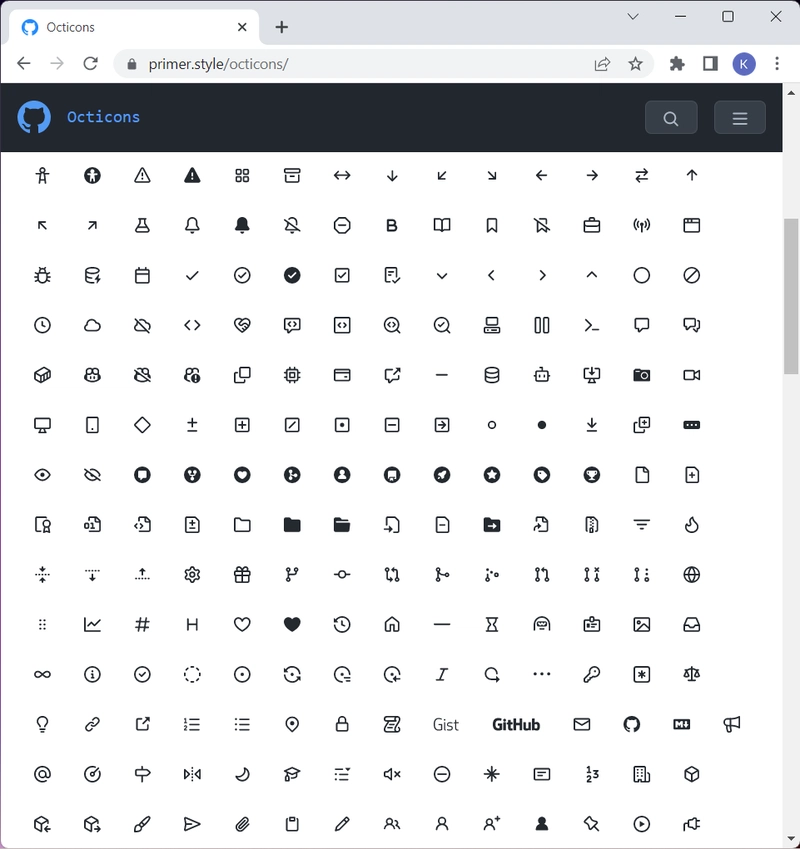
Task: Select the gear settings icon
Action: click(x=192, y=574)
